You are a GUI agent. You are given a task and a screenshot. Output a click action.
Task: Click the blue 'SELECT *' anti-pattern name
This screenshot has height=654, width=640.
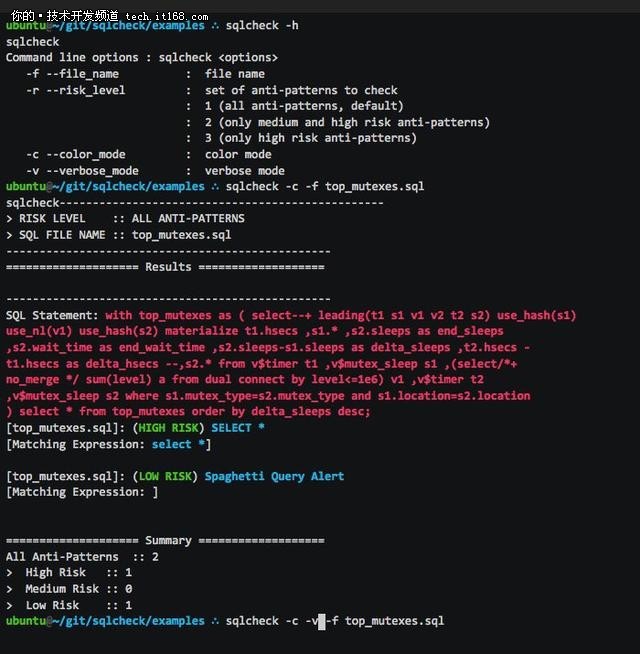coord(238,428)
